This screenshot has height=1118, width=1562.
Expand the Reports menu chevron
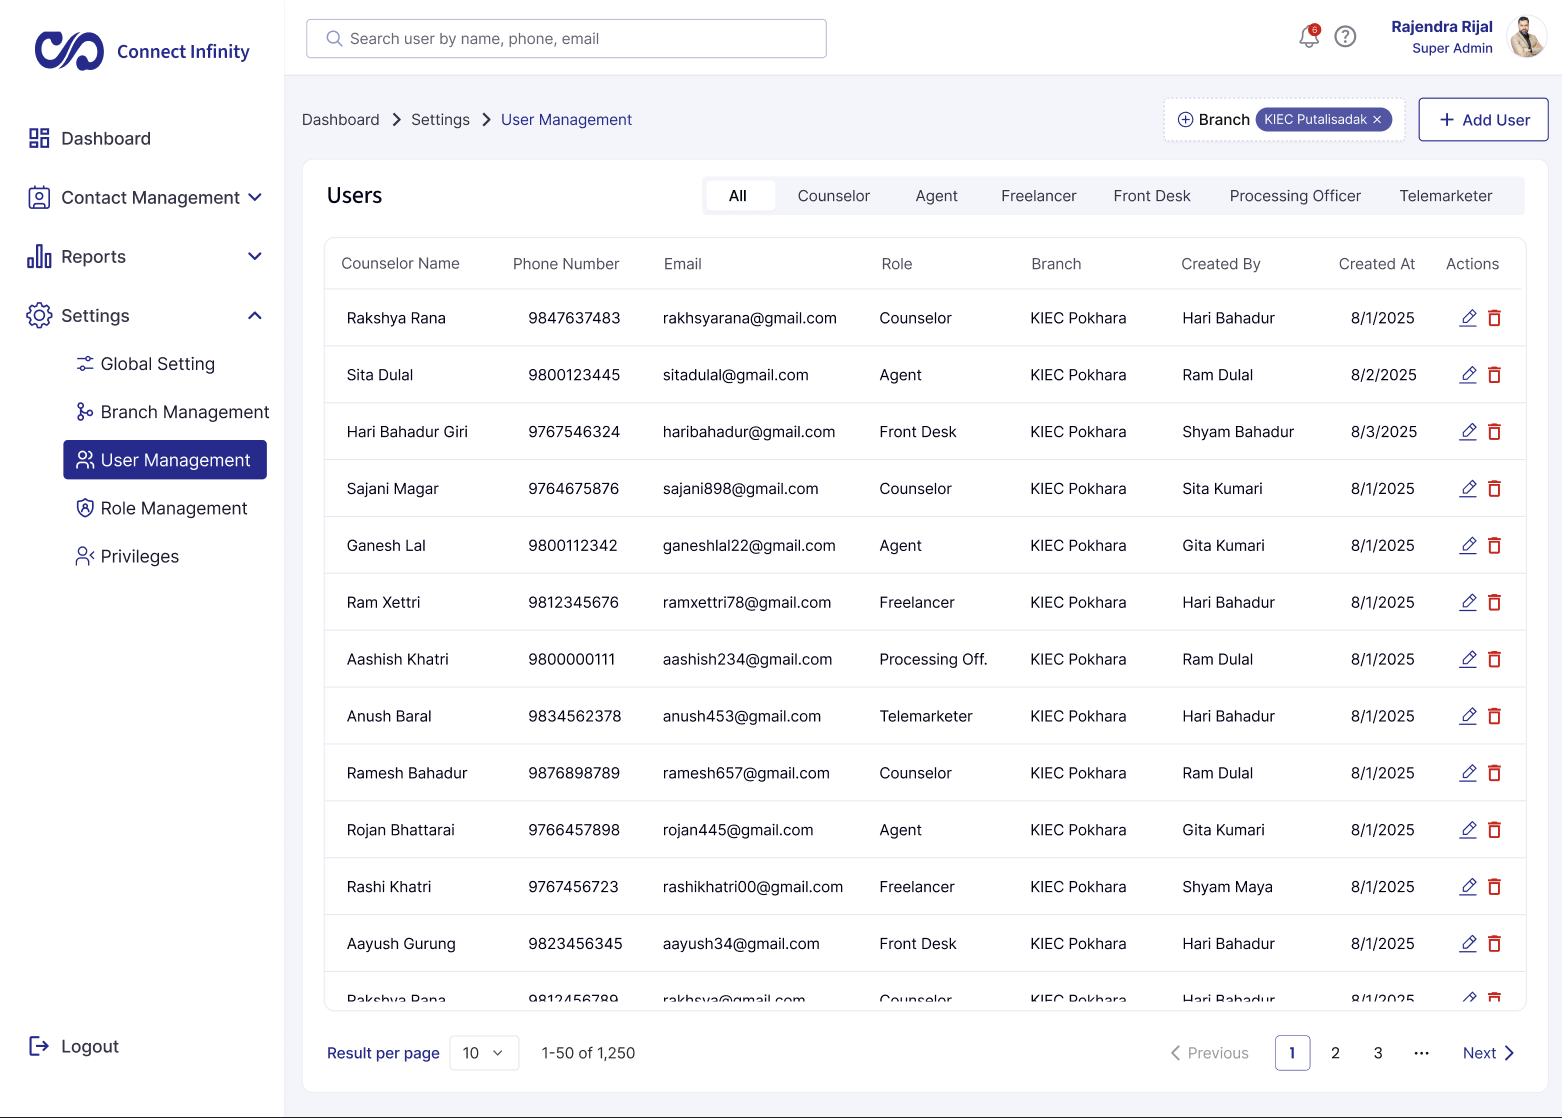point(255,257)
